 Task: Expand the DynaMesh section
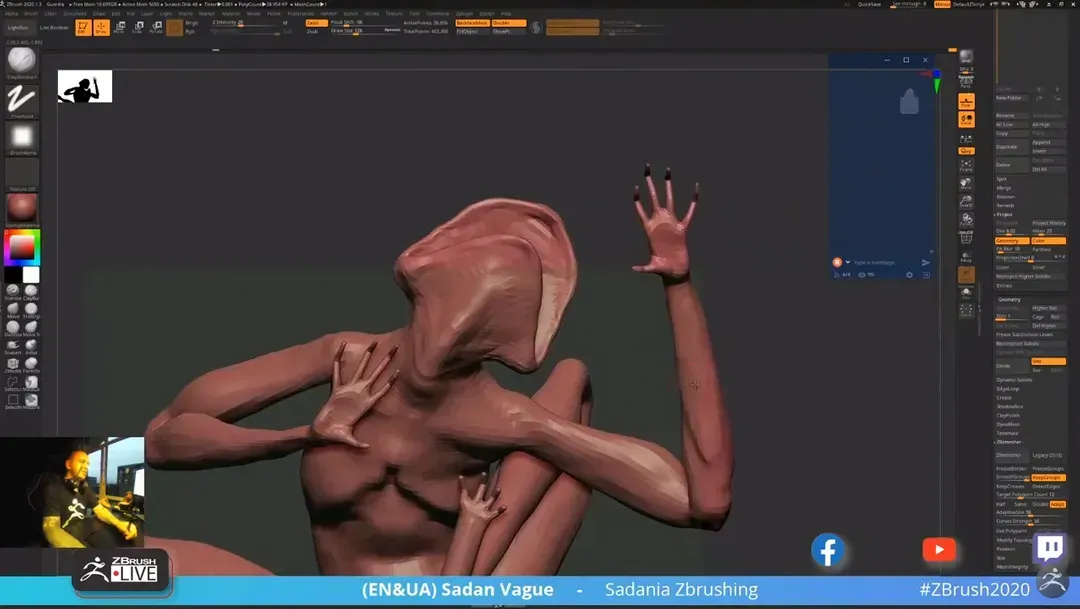[1008, 424]
